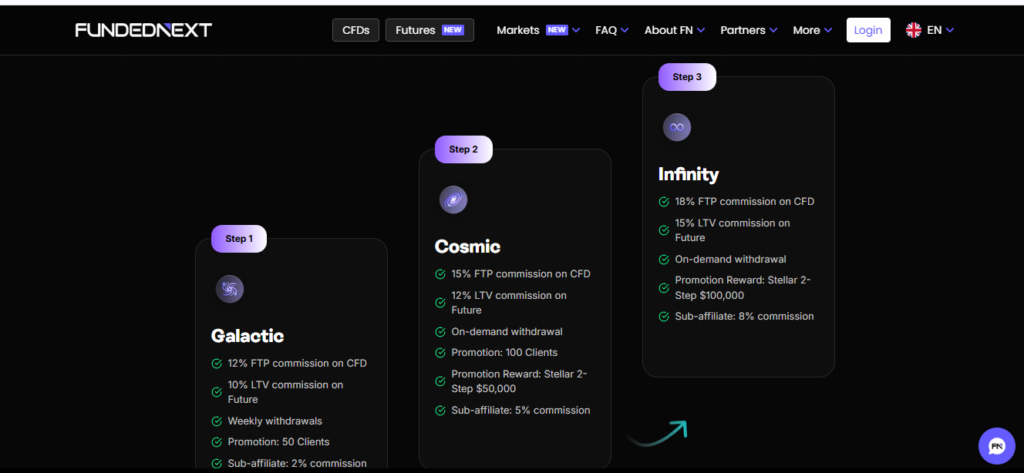Viewport: 1024px width, 473px height.
Task: Expand the FAQ dropdown menu
Action: point(611,30)
